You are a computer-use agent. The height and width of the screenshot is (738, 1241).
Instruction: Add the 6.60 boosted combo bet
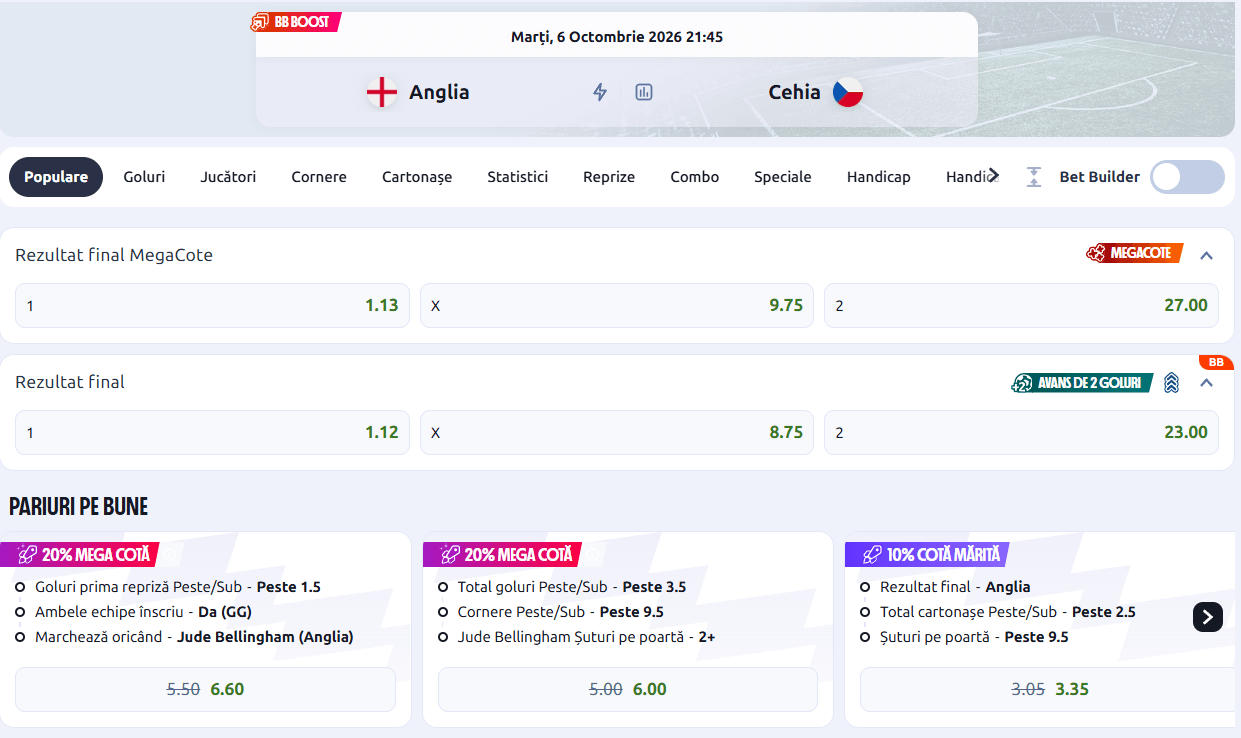point(205,689)
